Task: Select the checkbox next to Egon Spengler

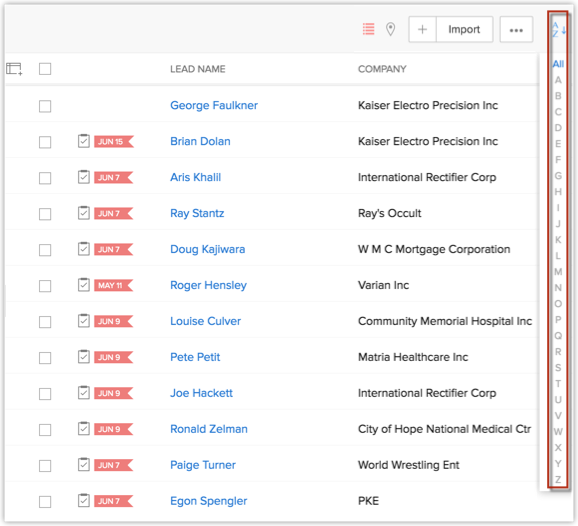Action: coord(45,502)
